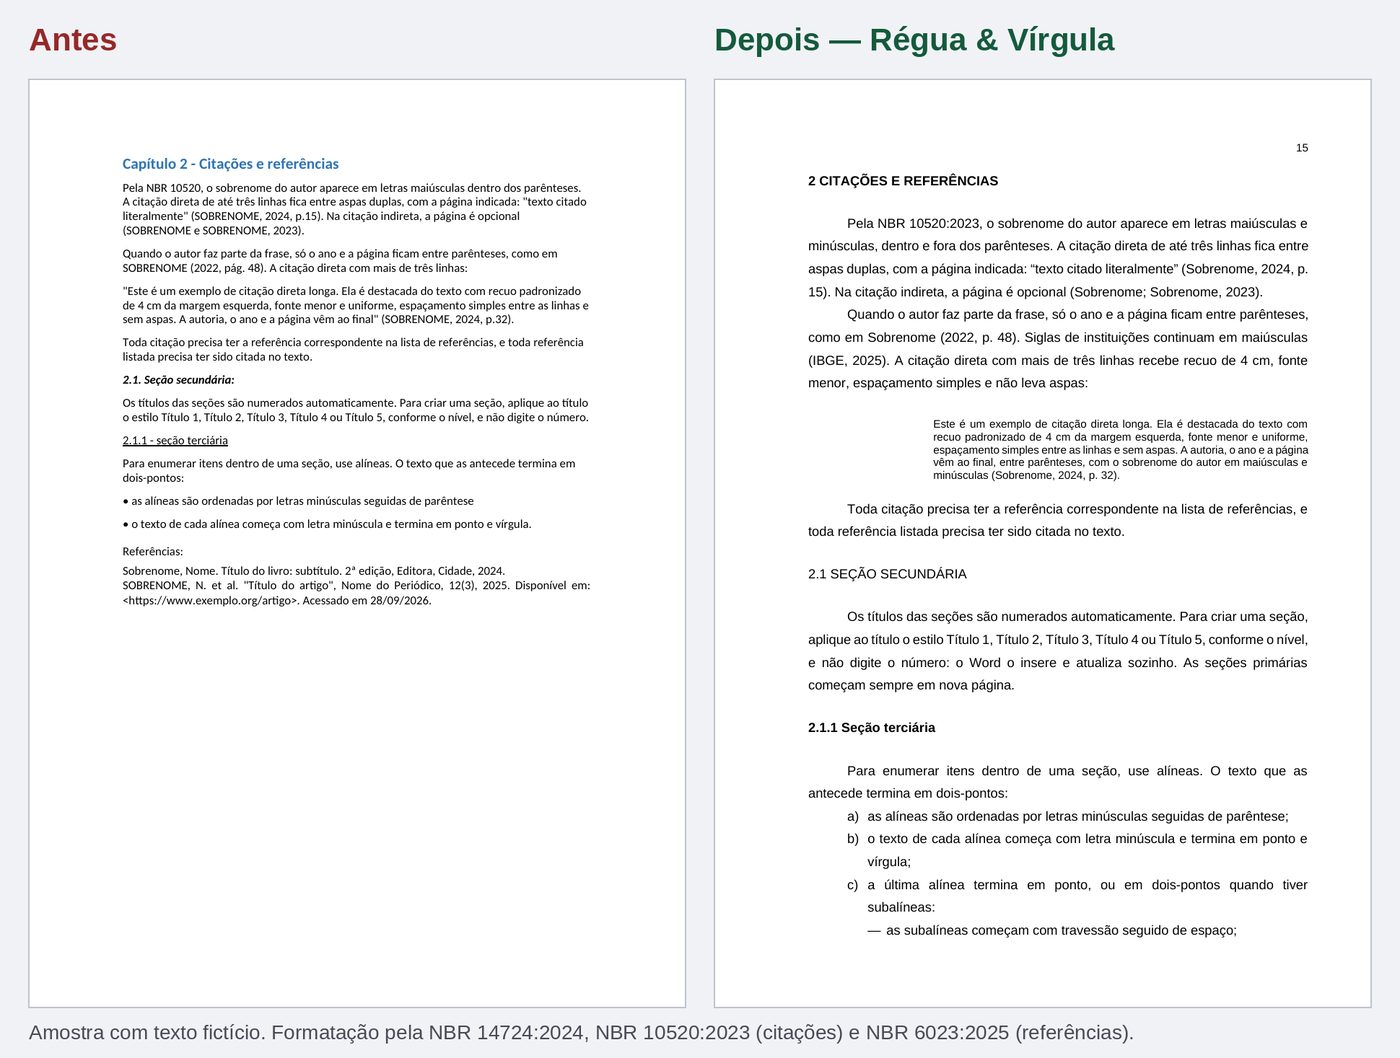Select the "Sobrenome, Nome. Título do livro" reference line
This screenshot has width=1400, height=1058.
point(313,571)
